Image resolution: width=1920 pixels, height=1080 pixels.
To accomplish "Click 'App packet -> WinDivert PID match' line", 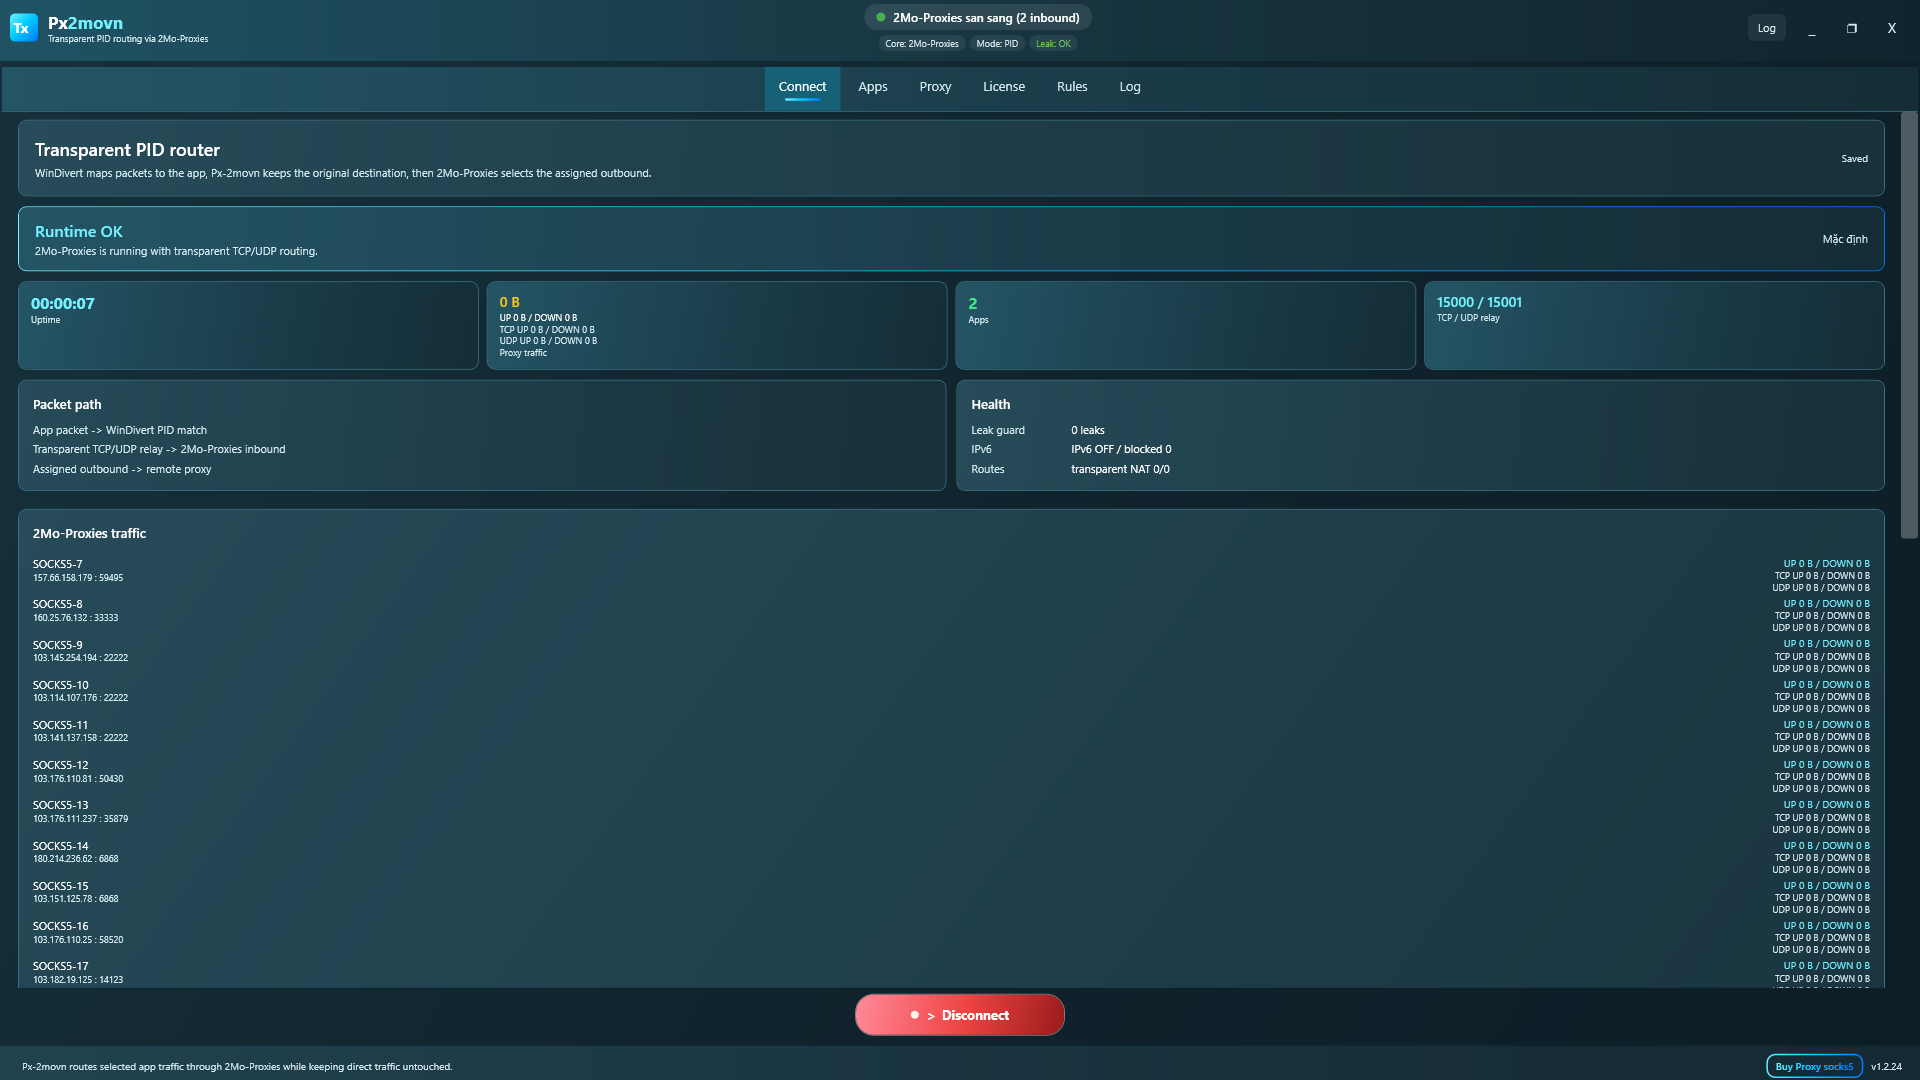I will [x=120, y=431].
